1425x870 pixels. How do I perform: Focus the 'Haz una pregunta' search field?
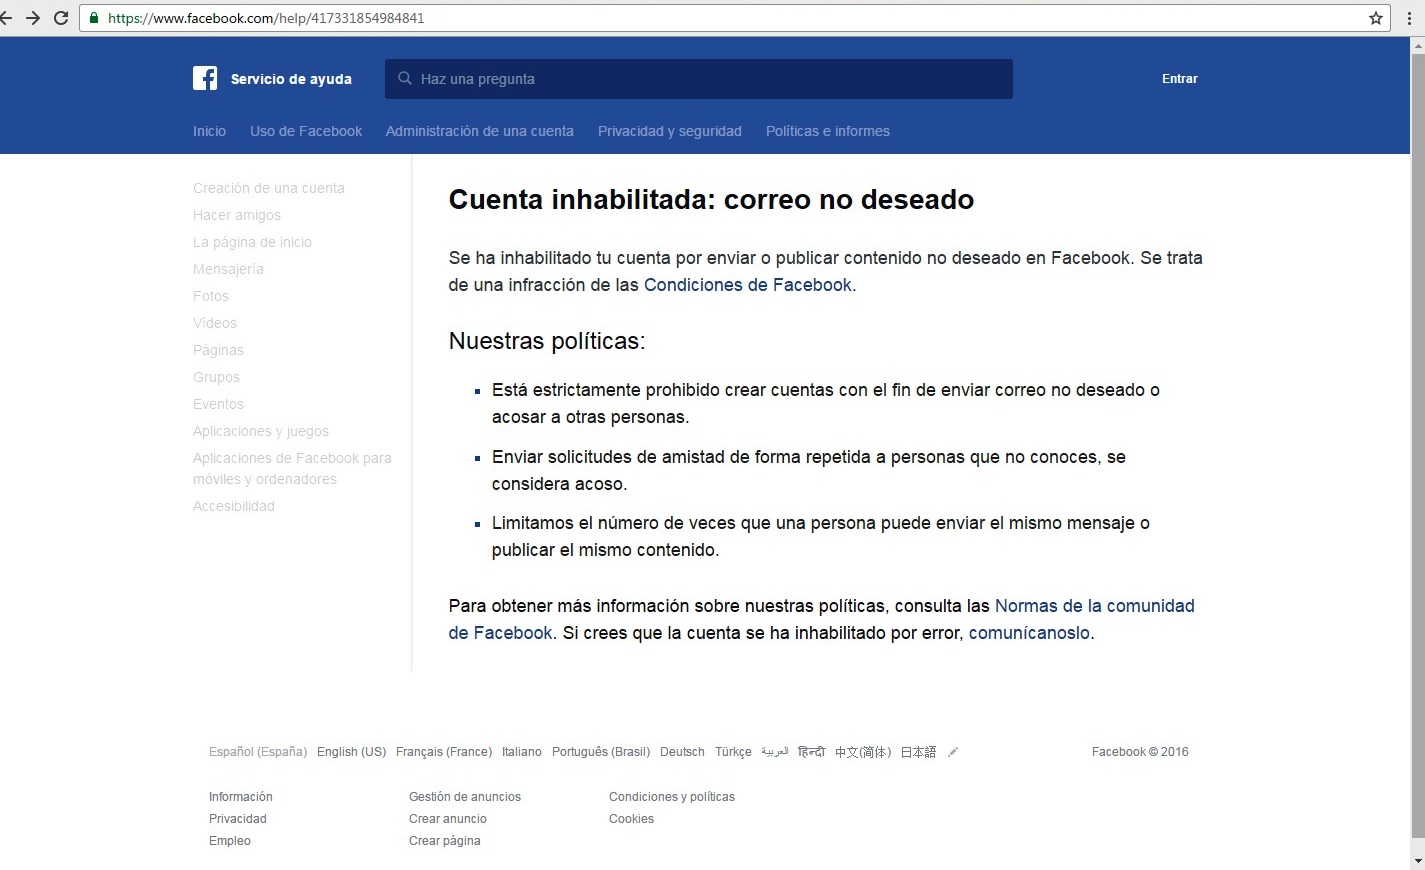pyautogui.click(x=698, y=78)
